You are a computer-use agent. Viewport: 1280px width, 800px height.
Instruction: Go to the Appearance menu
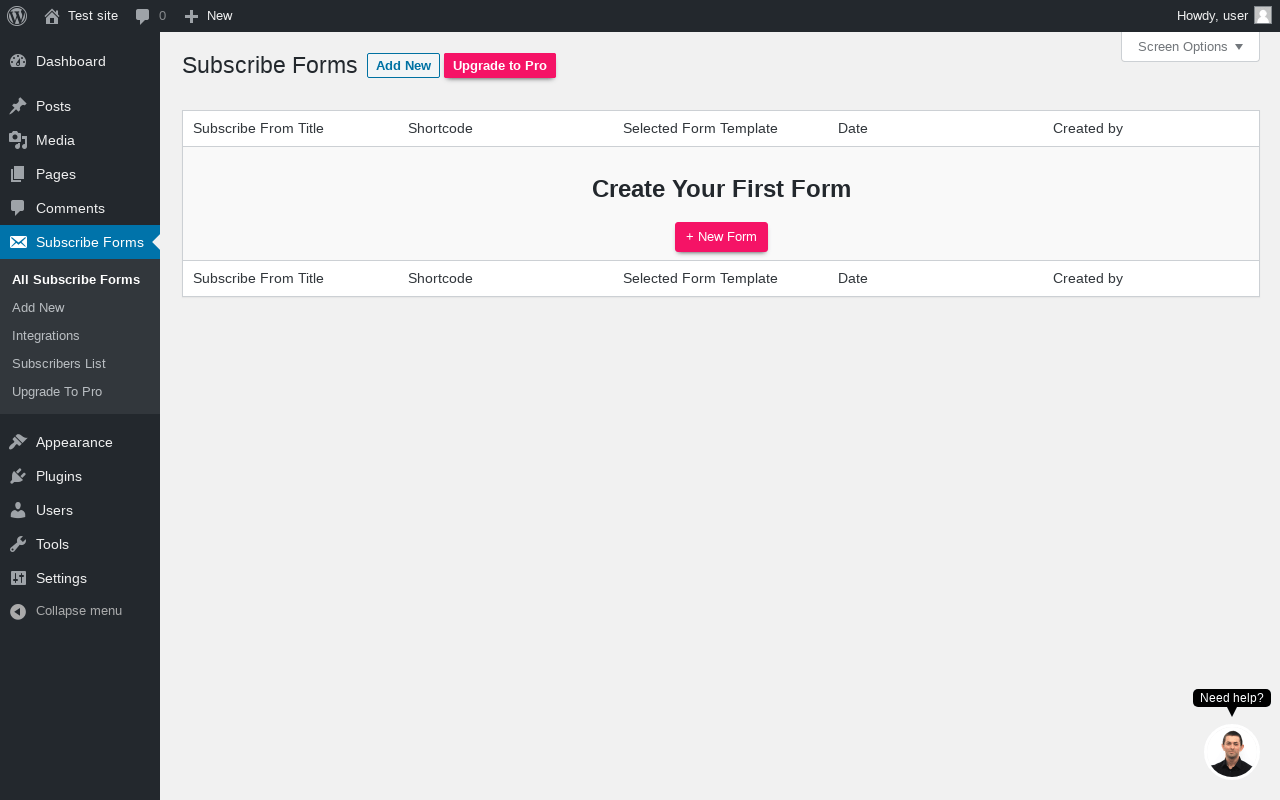[x=74, y=442]
